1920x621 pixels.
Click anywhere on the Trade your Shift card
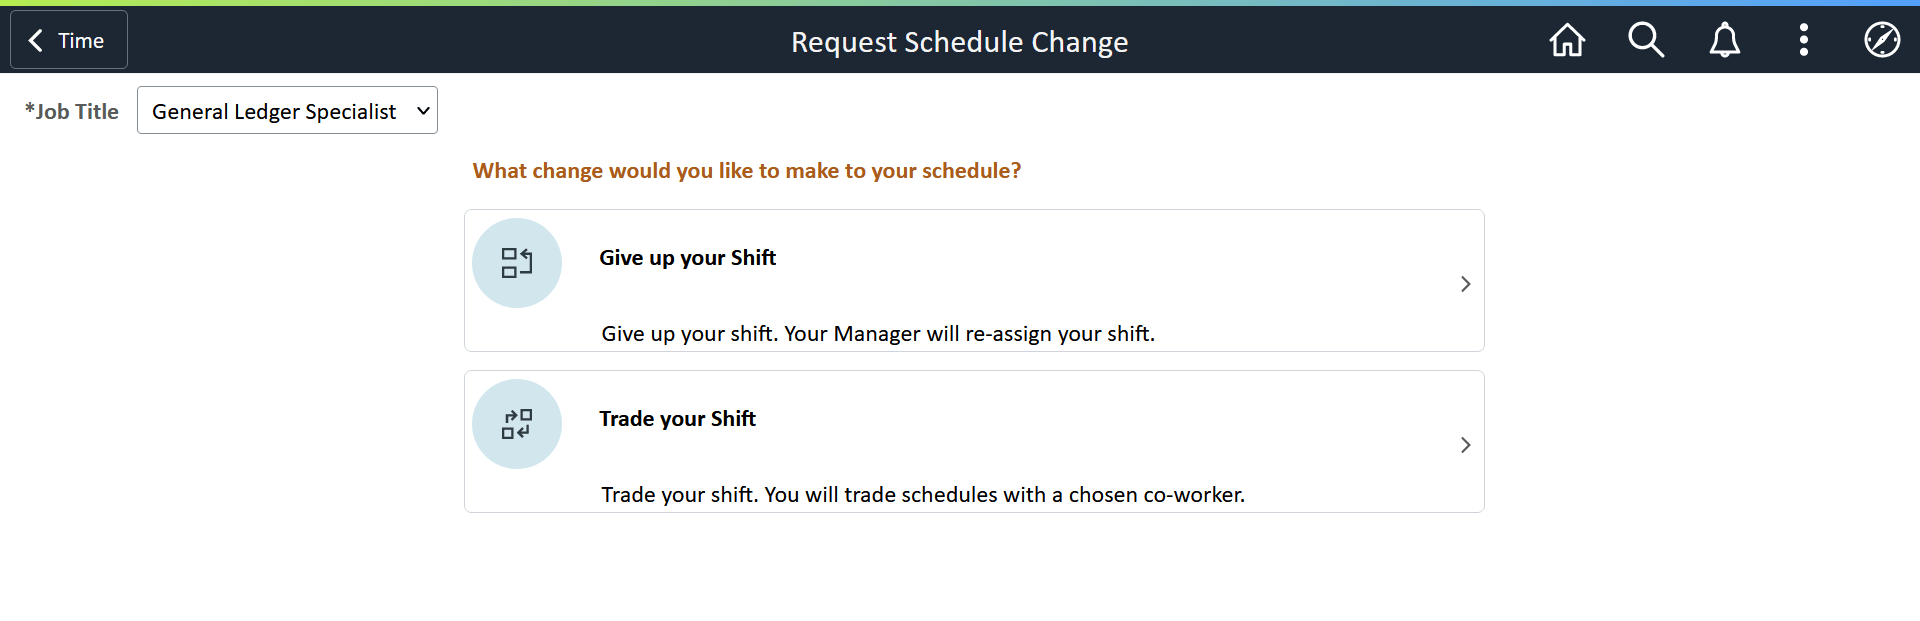(973, 441)
